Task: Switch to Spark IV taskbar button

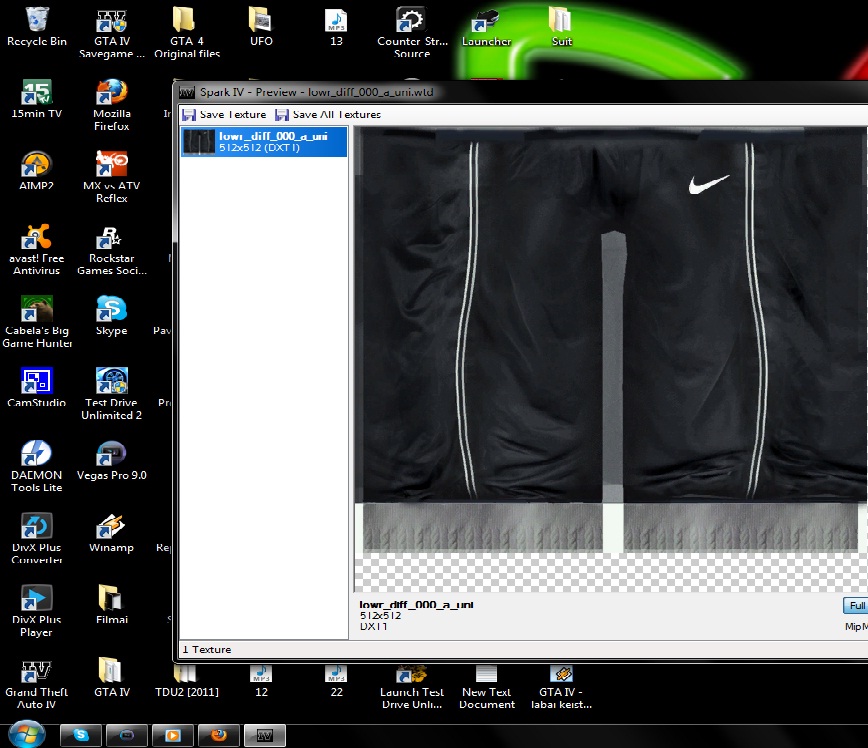Action: (x=265, y=735)
